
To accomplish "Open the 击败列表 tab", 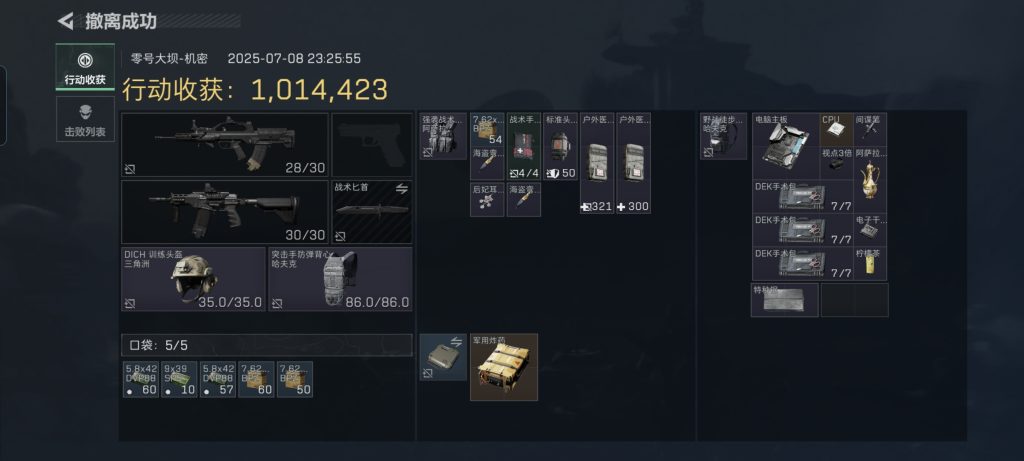I will pos(85,119).
